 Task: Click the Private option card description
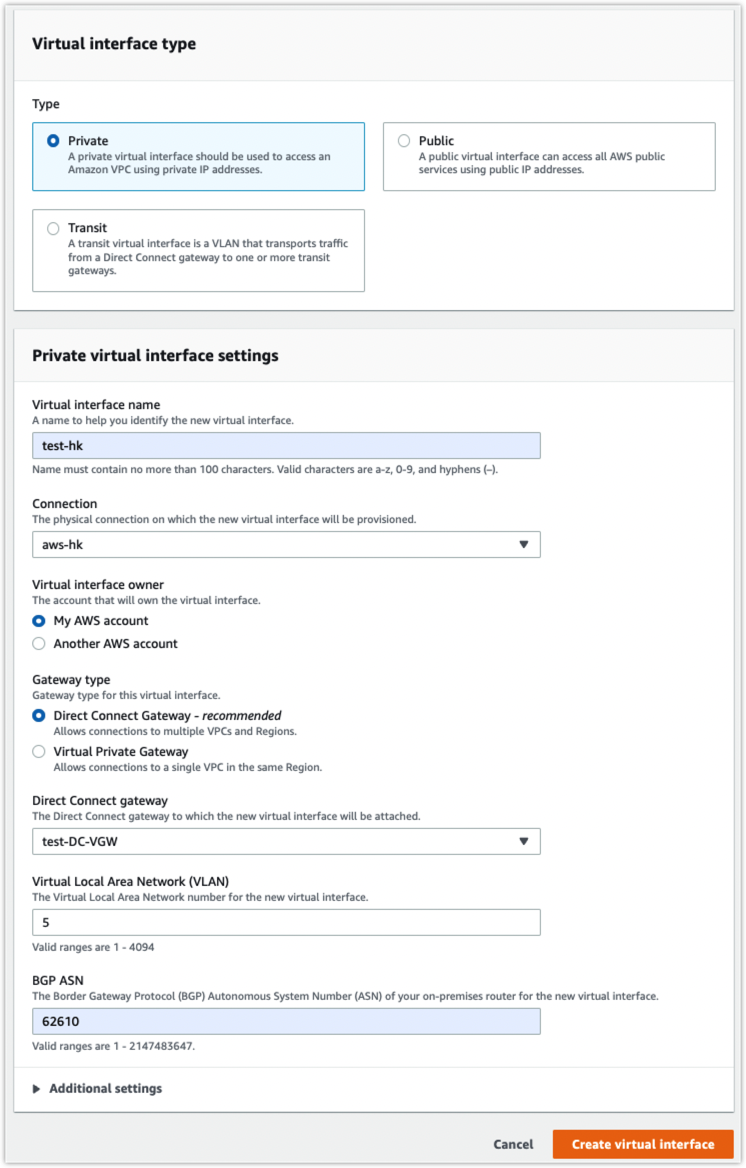pos(199,163)
